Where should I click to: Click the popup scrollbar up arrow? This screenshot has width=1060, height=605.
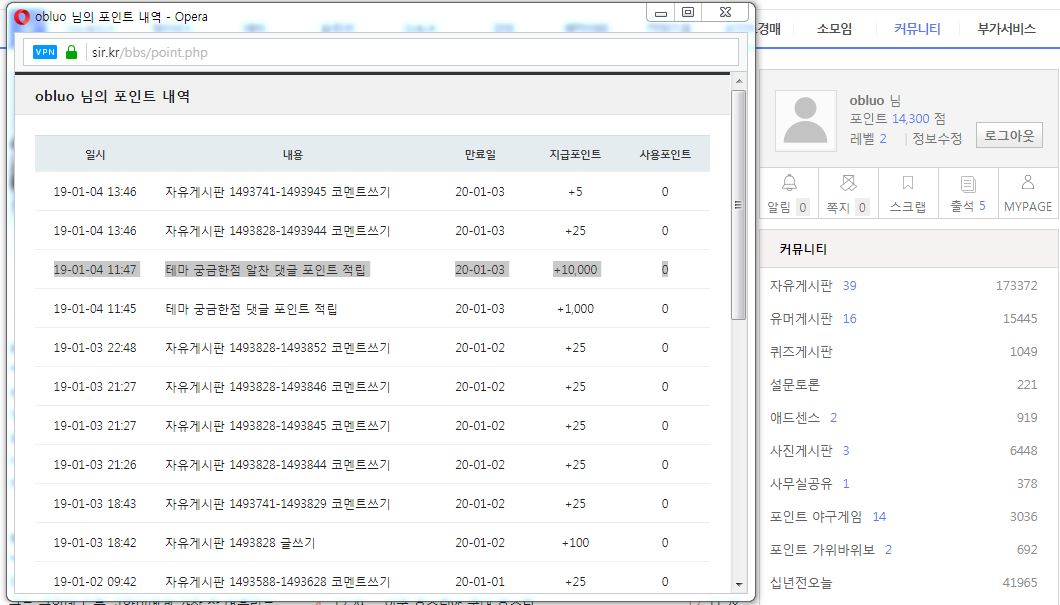pyautogui.click(x=739, y=81)
